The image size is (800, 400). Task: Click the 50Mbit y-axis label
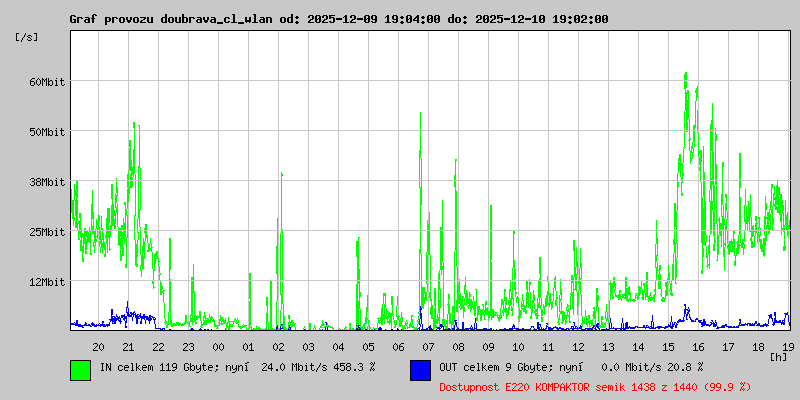tap(46, 132)
